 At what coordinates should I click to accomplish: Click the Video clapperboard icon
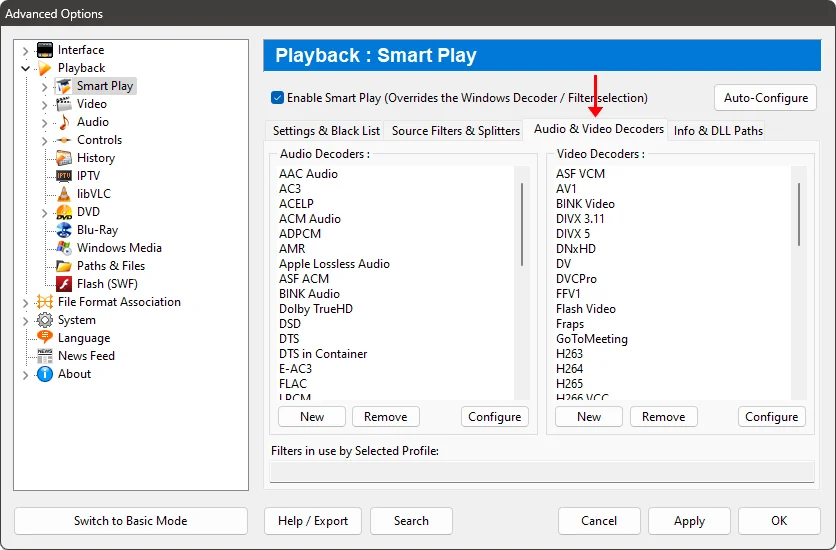point(64,104)
